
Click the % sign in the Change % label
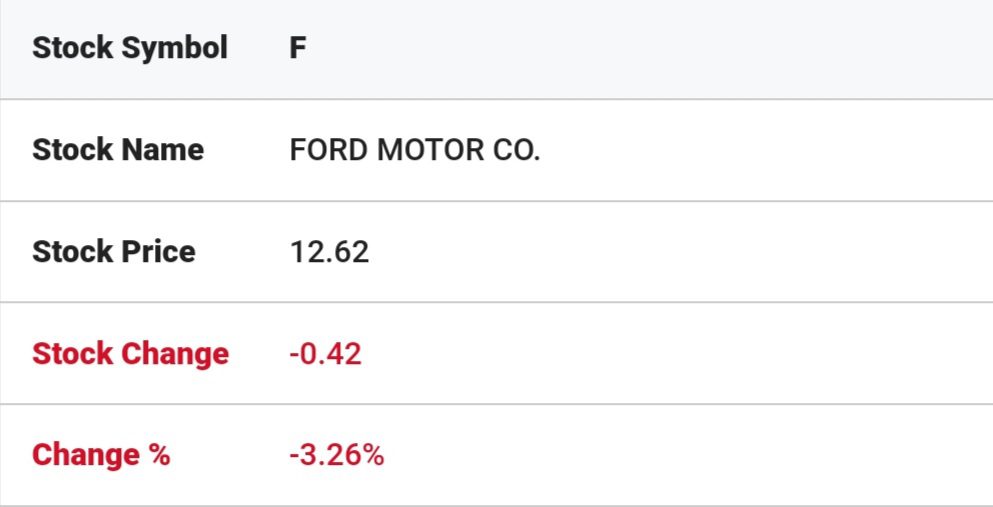pos(158,455)
